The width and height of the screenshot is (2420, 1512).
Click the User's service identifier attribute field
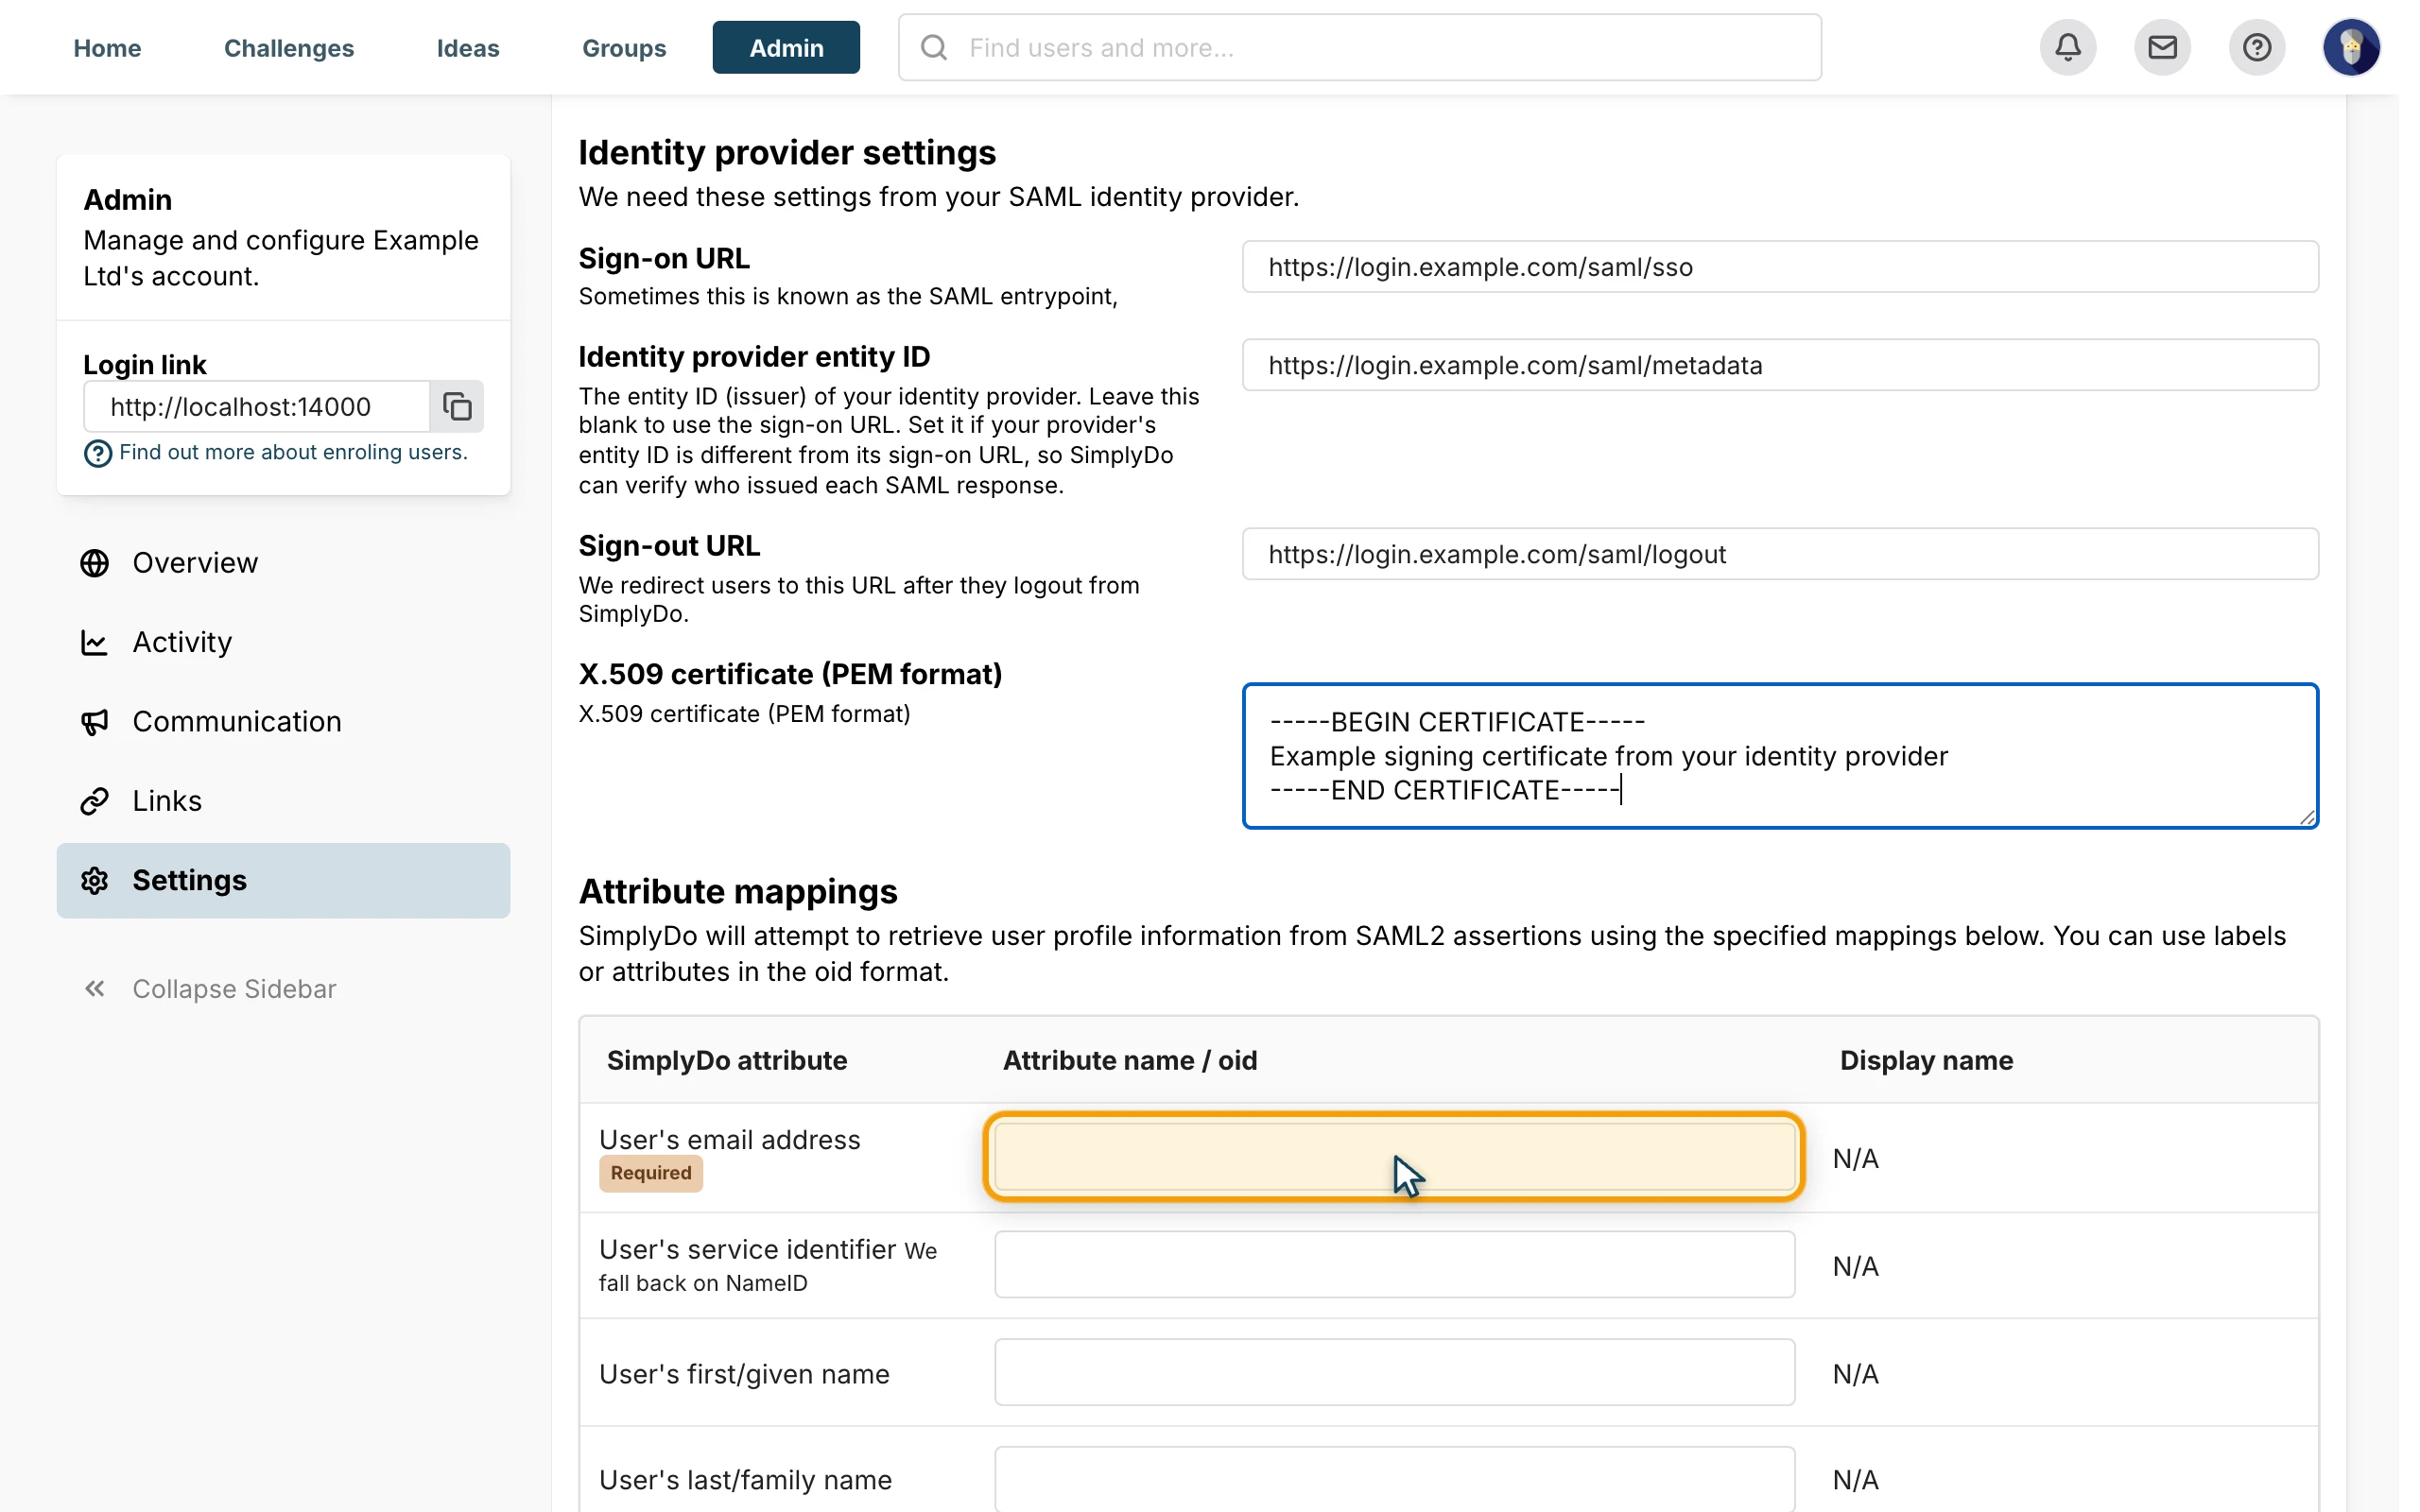click(x=1394, y=1265)
